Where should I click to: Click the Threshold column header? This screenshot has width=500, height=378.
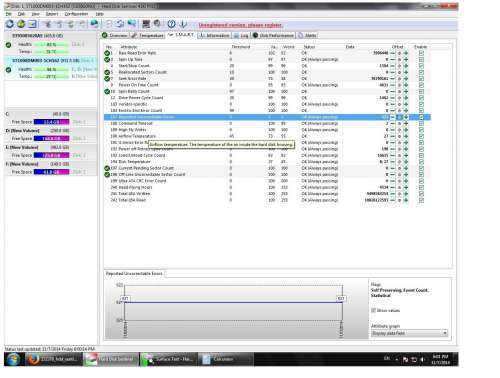pyautogui.click(x=241, y=47)
